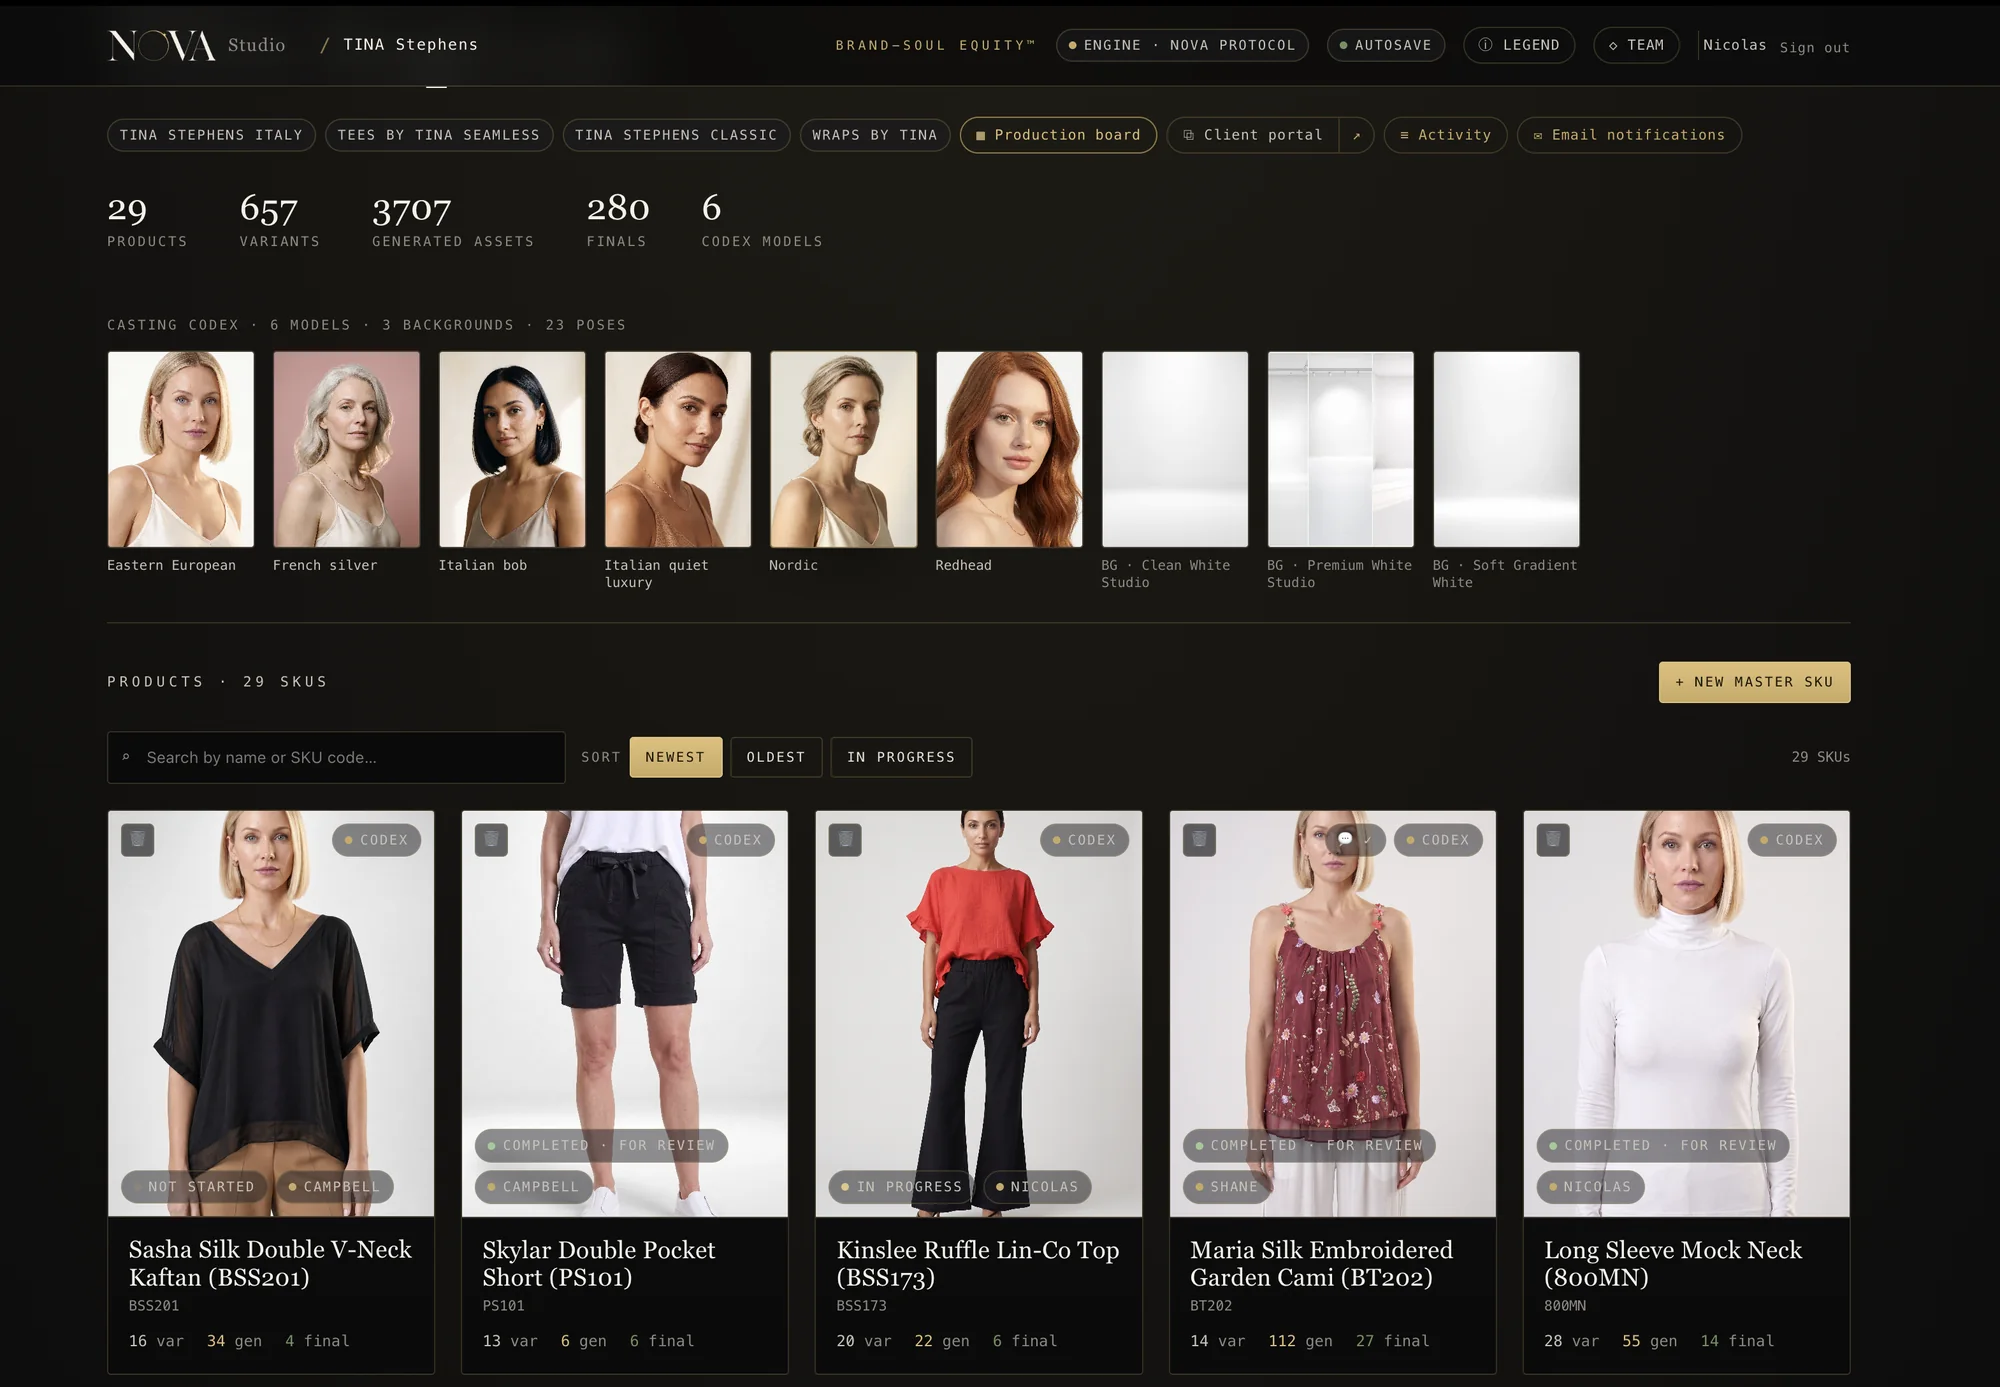Viewport: 2000px width, 1387px height.
Task: Focus the SKU search field
Action: (336, 757)
